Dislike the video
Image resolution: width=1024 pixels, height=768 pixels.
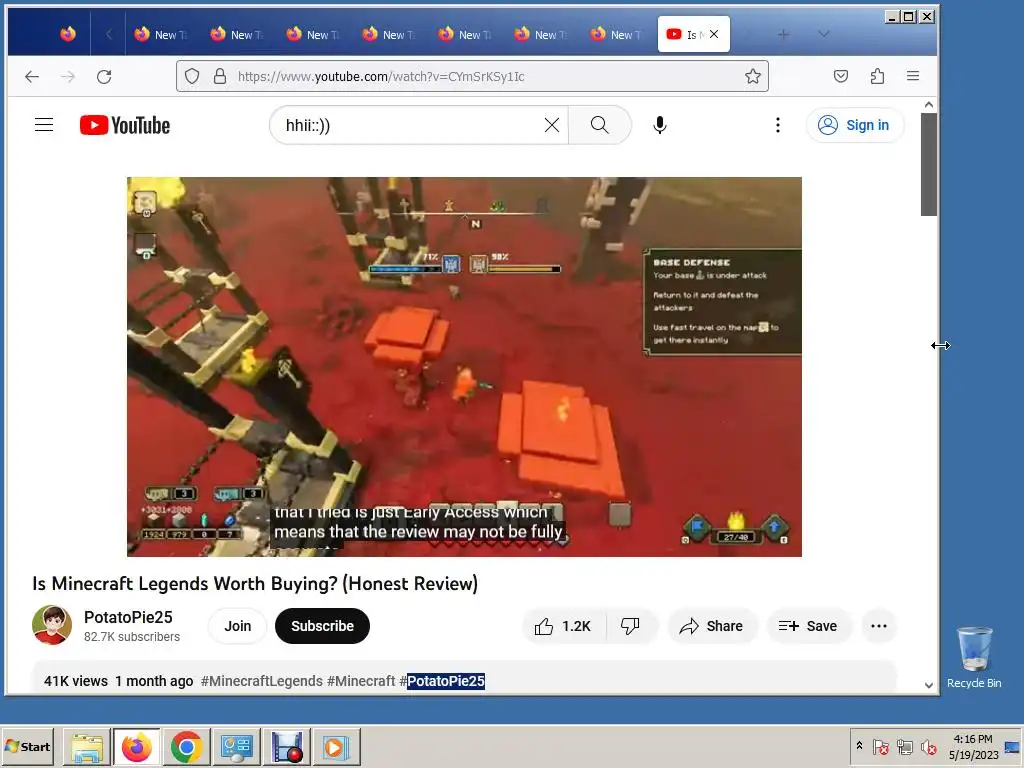coord(630,626)
